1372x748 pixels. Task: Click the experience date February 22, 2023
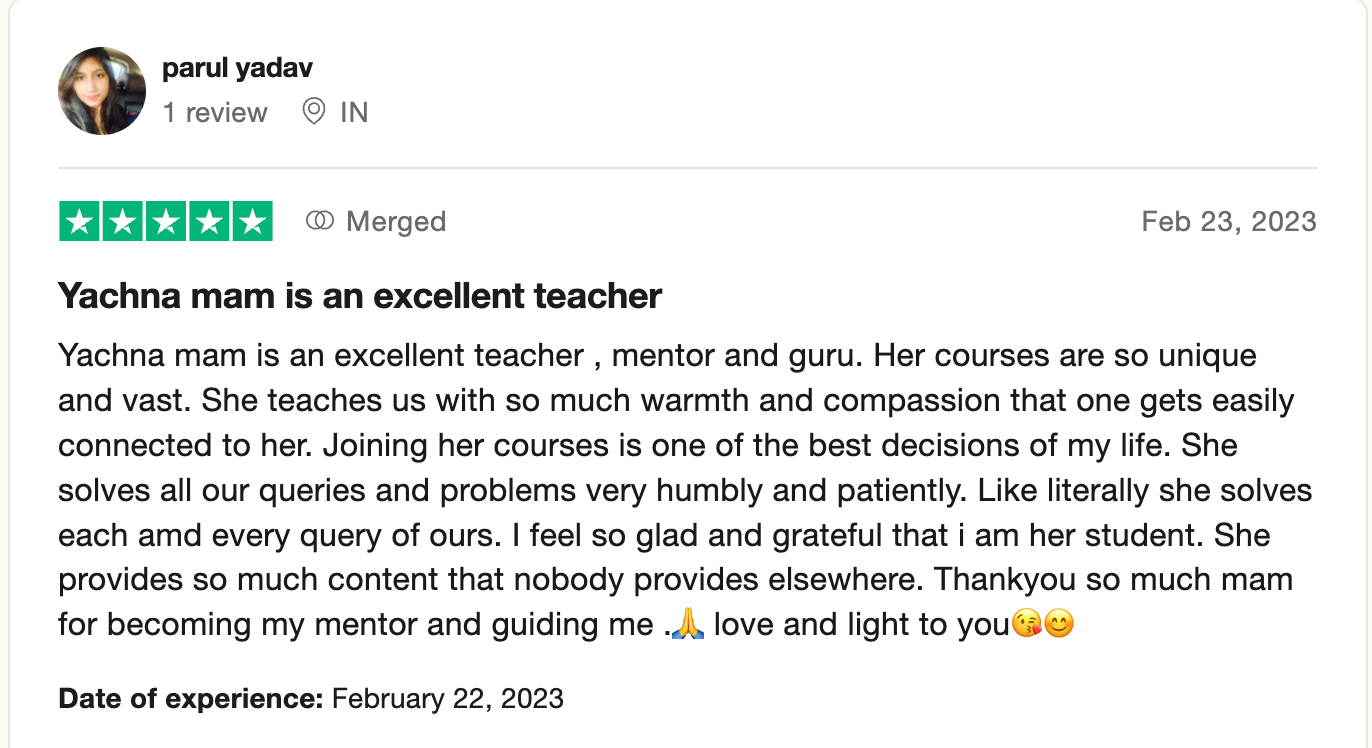pos(448,697)
